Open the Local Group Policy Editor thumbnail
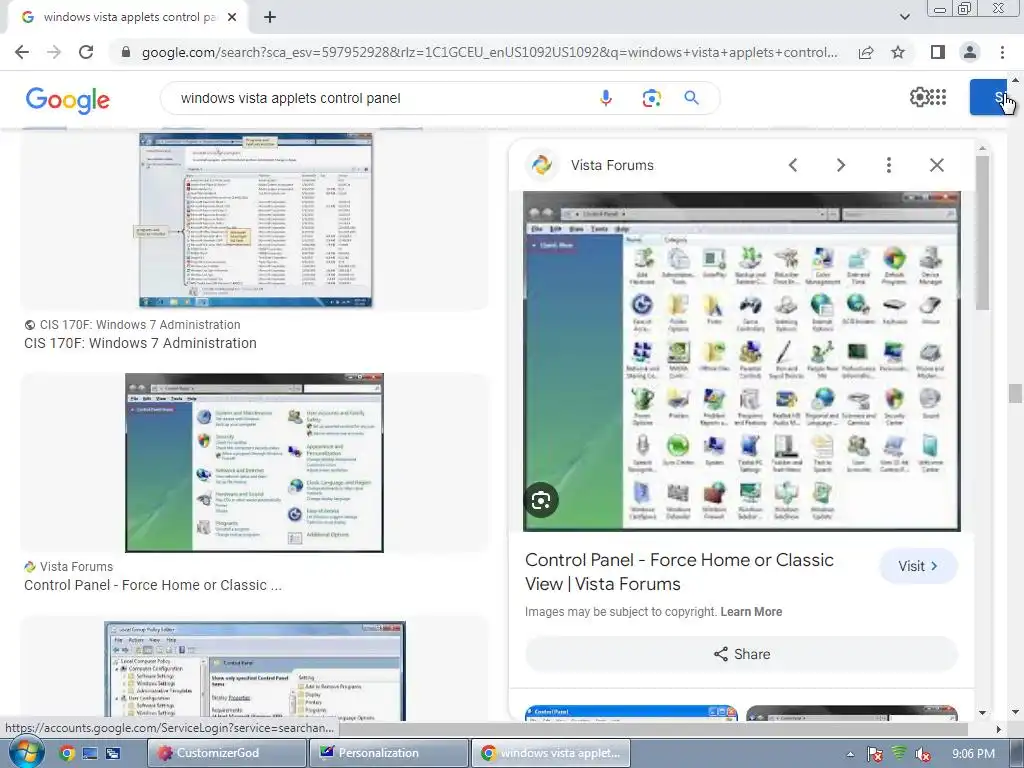 pyautogui.click(x=255, y=671)
